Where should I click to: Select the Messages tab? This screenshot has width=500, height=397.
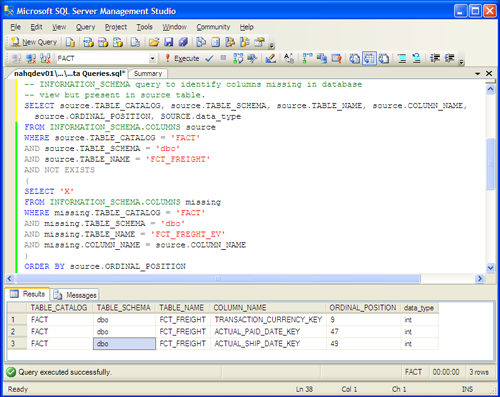coord(75,295)
